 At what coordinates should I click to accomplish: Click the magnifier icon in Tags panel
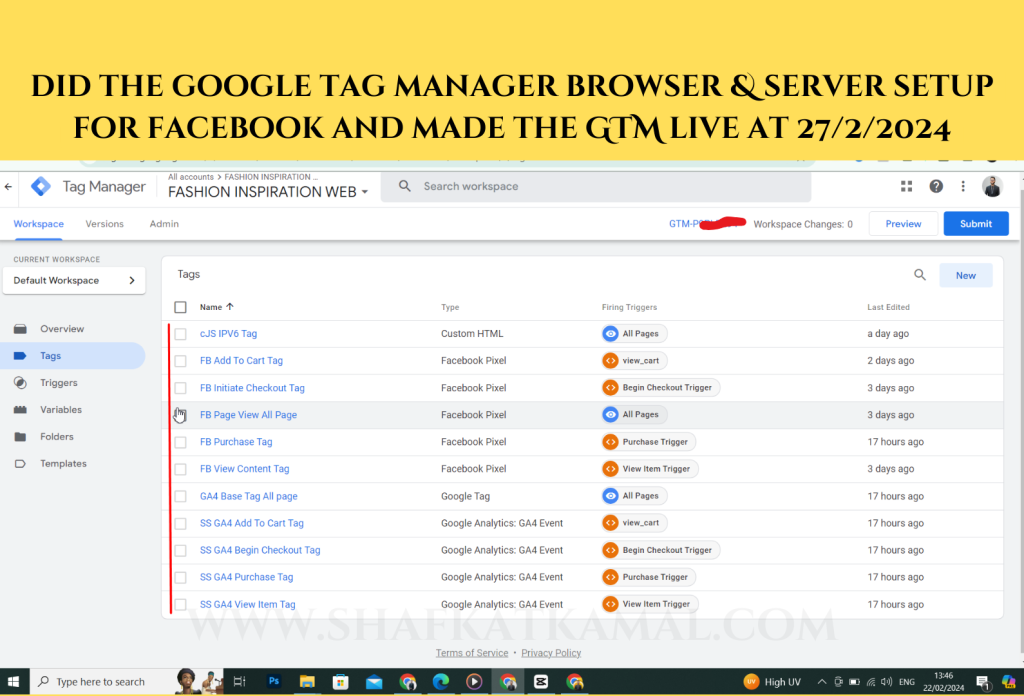pyautogui.click(x=920, y=275)
